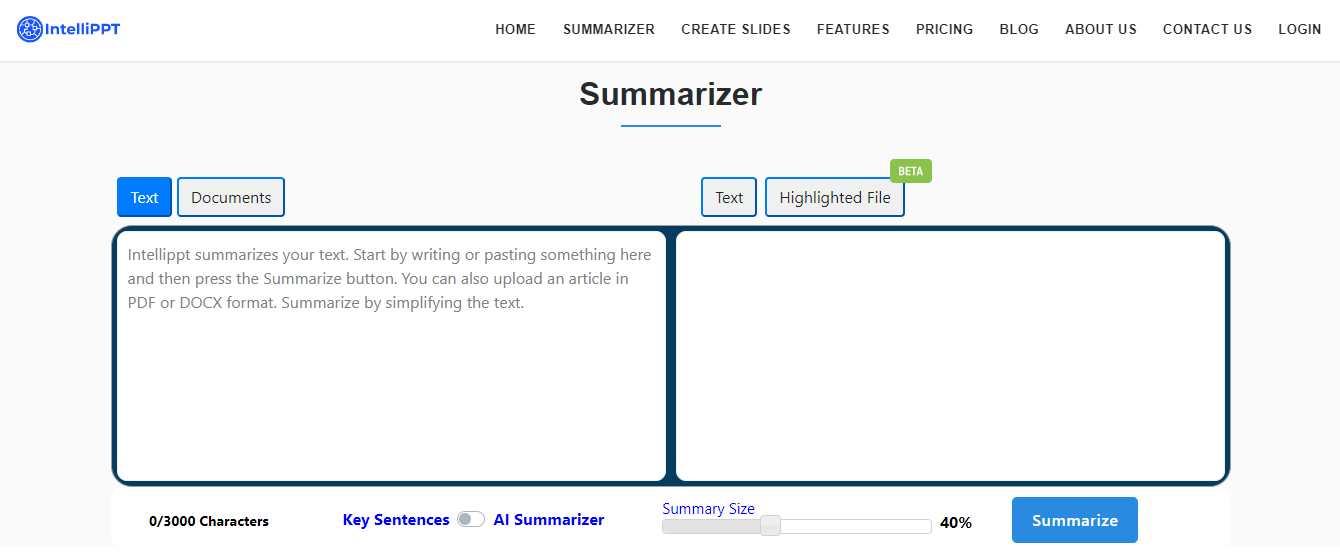This screenshot has width=1340, height=556.
Task: Switch to the Highlighted File tab
Action: [x=834, y=197]
